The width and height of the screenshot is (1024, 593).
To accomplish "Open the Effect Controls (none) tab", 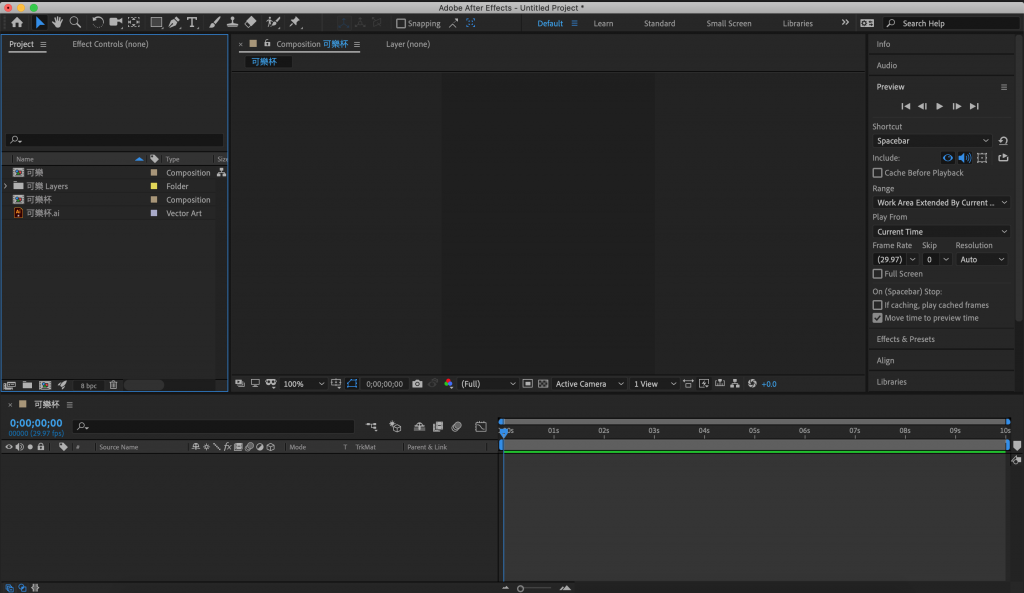I will [110, 44].
